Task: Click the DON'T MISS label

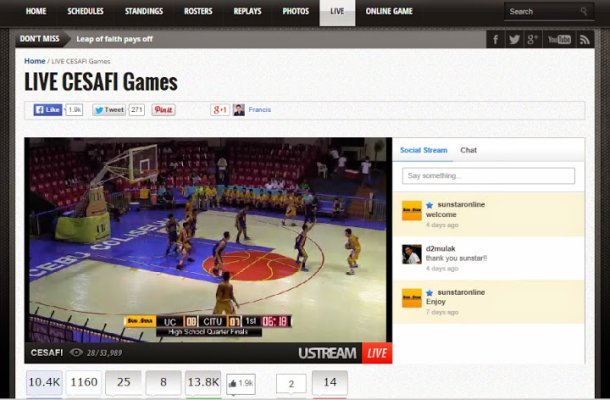Action: click(40, 39)
